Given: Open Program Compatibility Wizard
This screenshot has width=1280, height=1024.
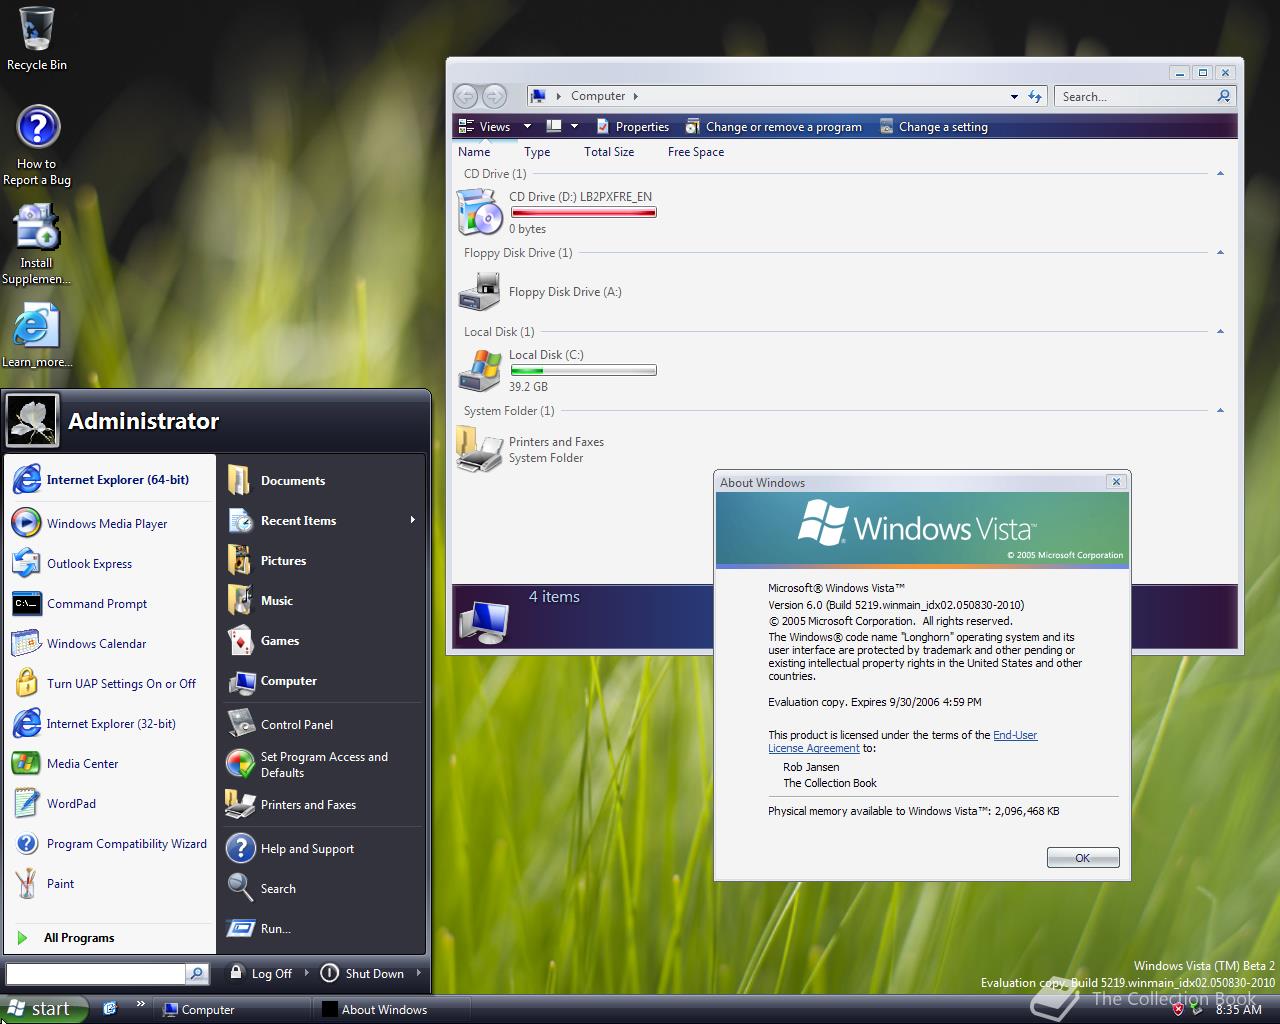Looking at the screenshot, I should click(110, 843).
